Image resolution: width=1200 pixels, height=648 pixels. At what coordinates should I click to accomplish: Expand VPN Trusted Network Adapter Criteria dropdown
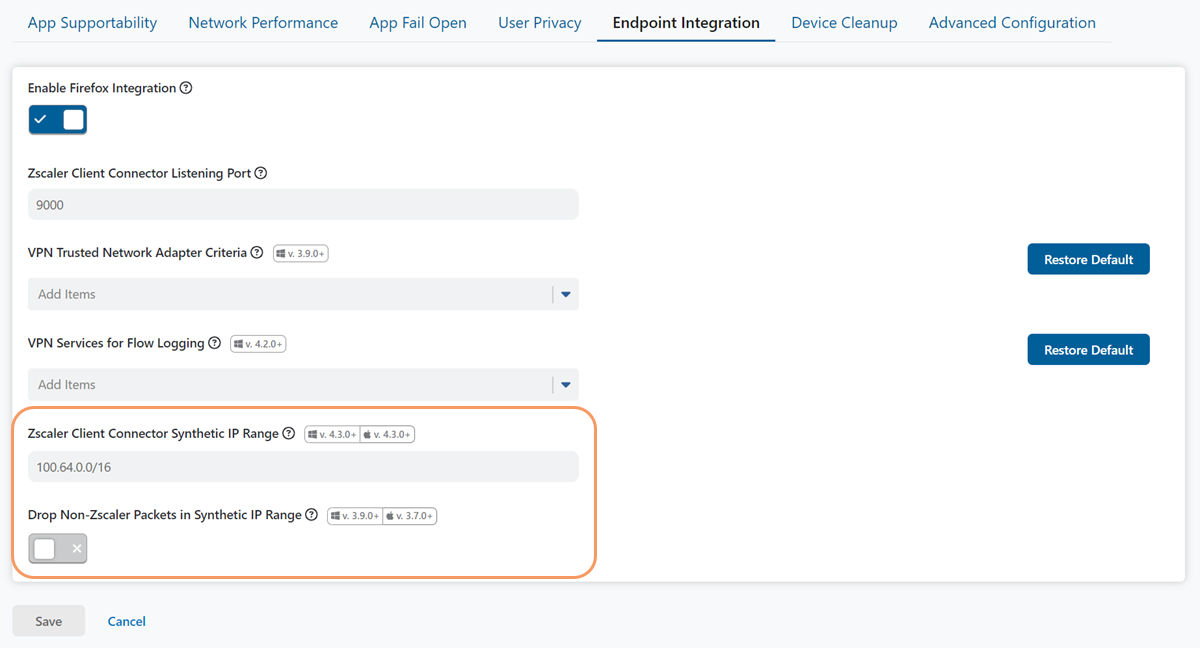[x=565, y=294]
